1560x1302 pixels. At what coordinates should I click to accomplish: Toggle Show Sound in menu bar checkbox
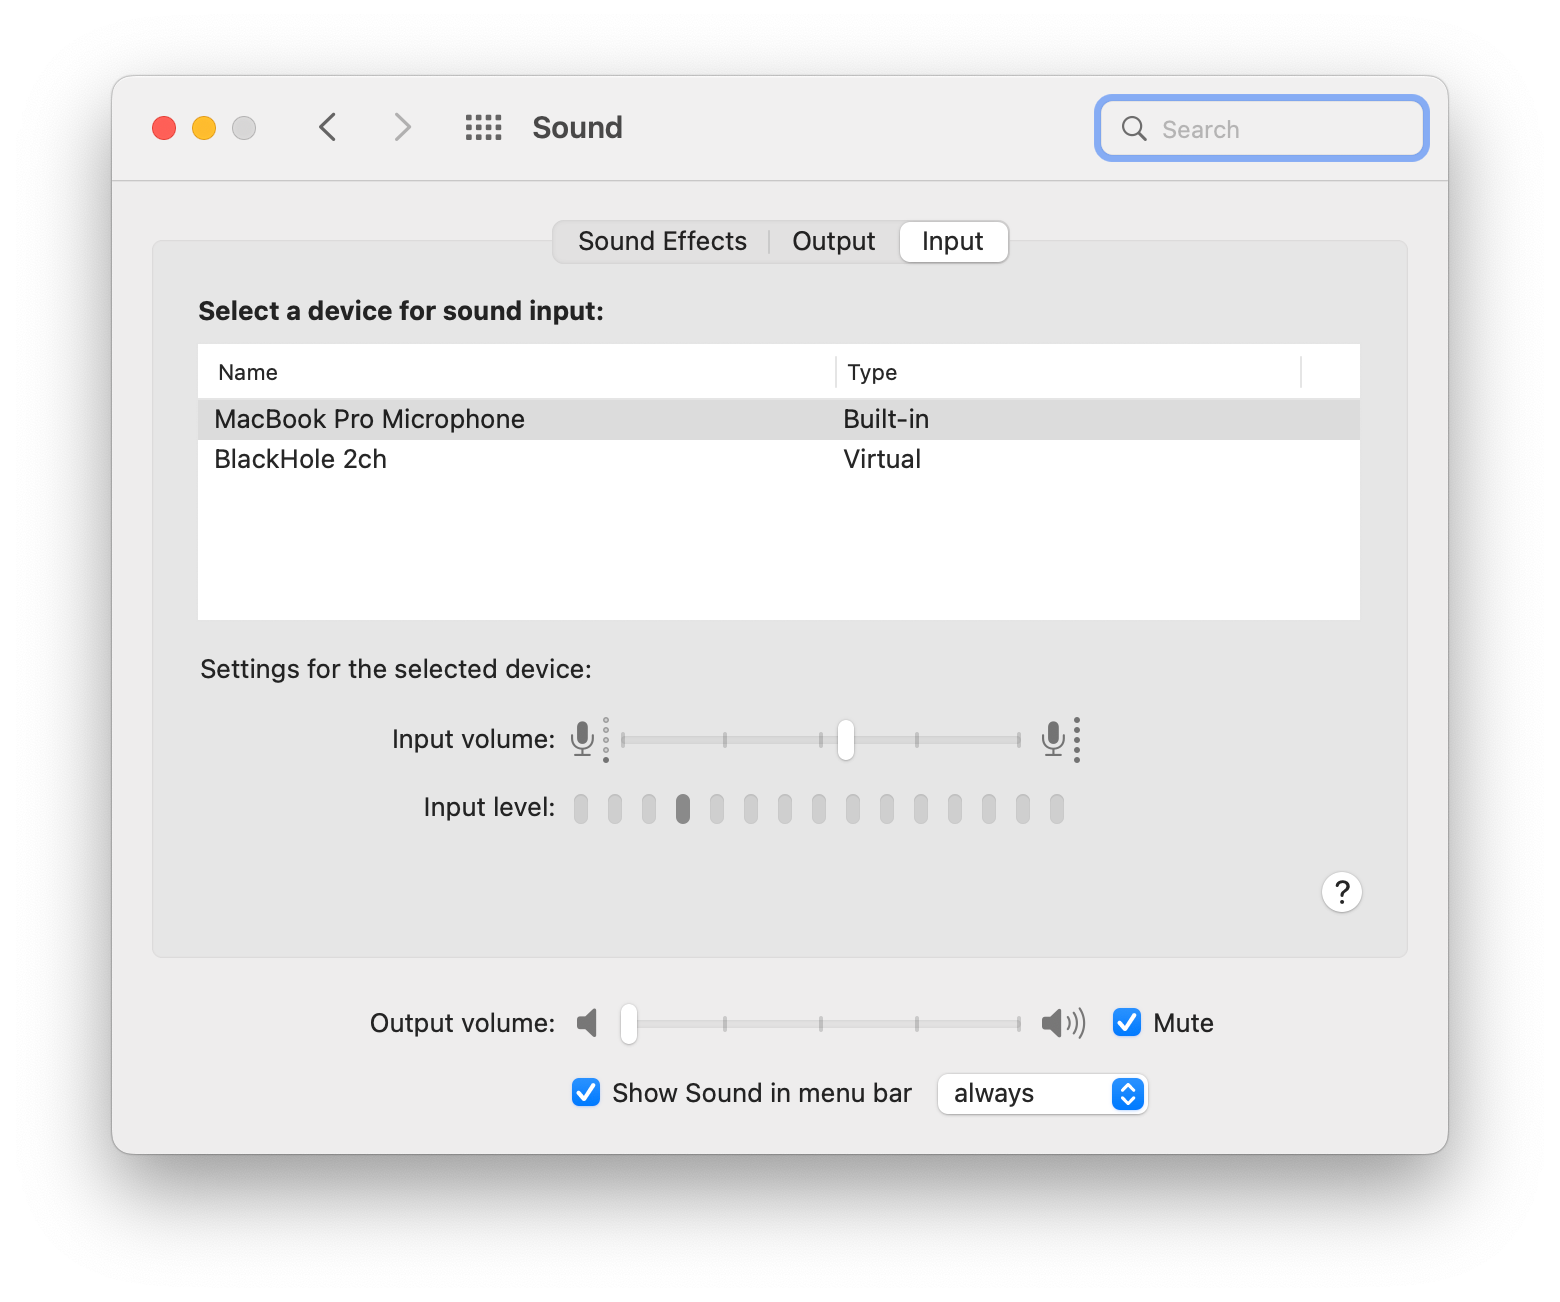[x=586, y=1092]
